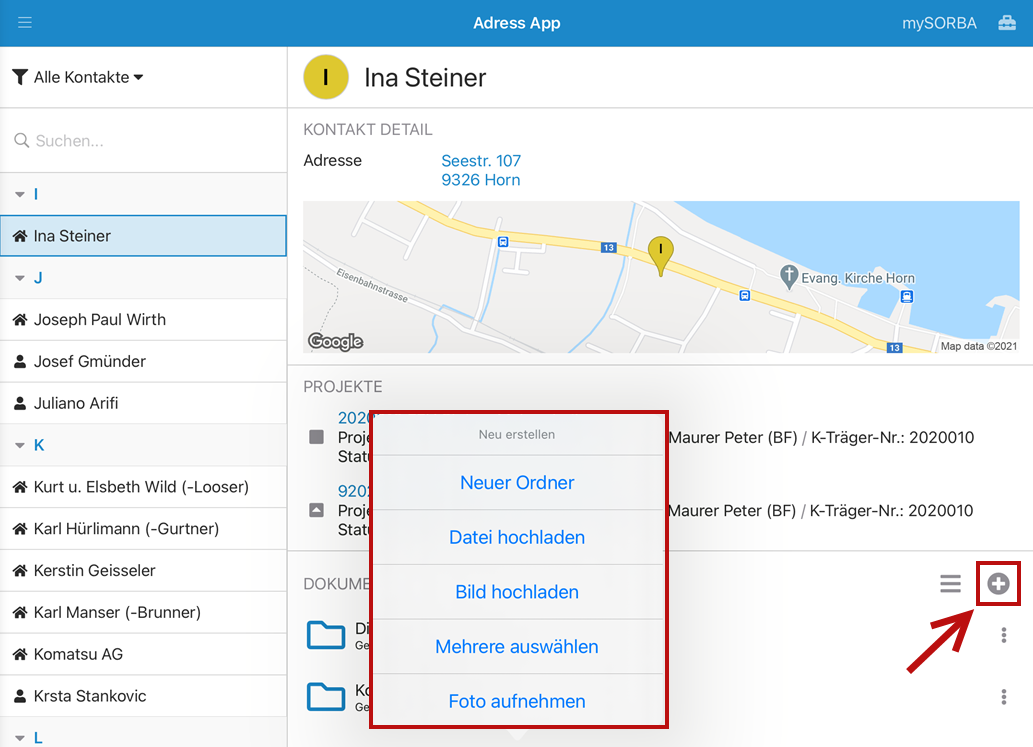Click the Google logo on map
This screenshot has height=747, width=1033.
[335, 341]
